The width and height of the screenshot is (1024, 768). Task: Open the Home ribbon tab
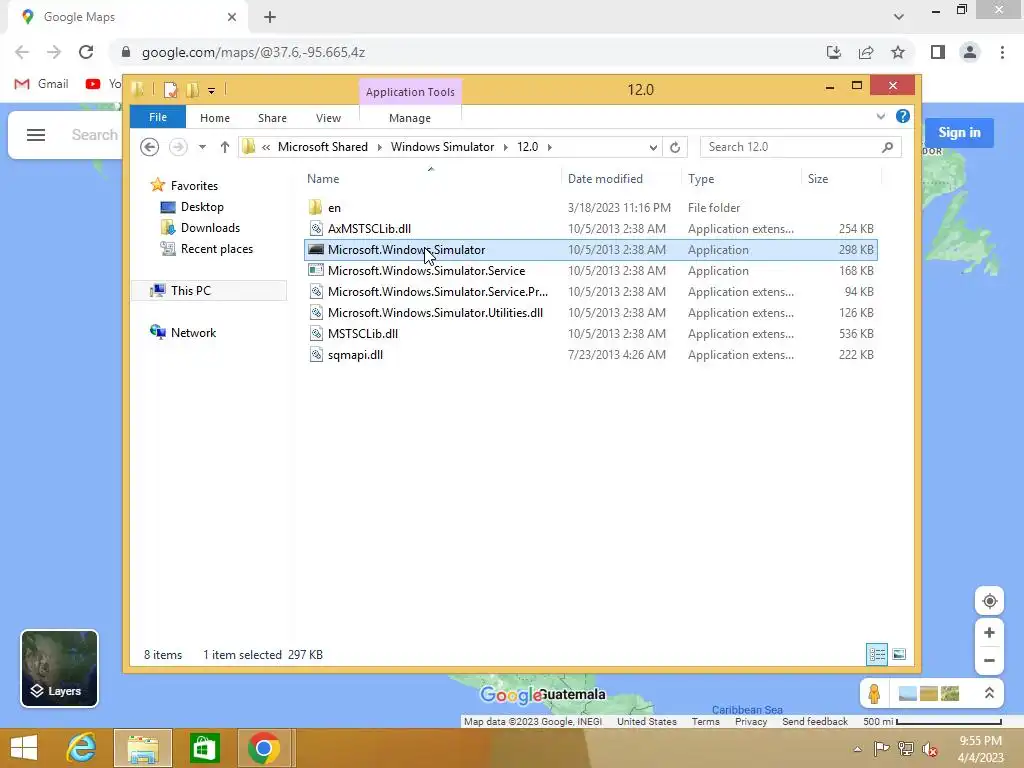[215, 118]
